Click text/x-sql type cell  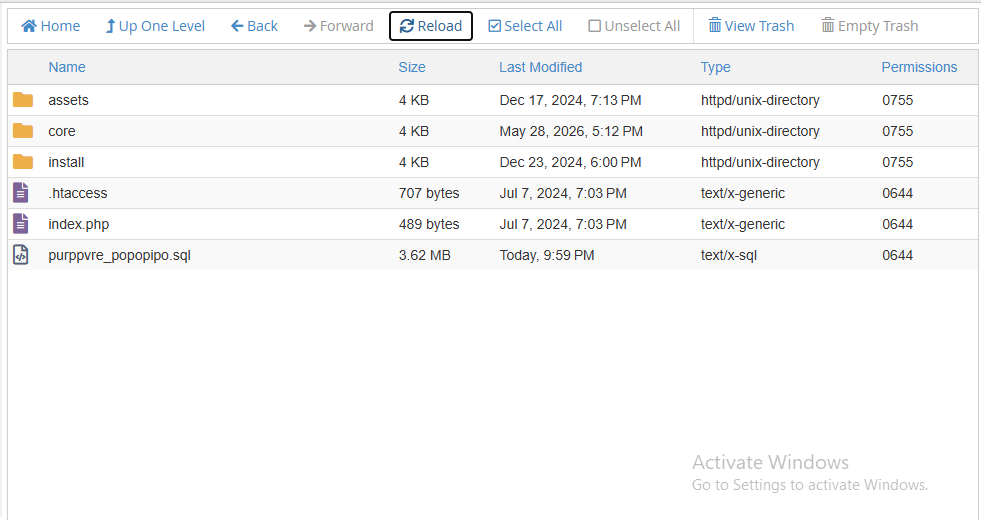click(728, 255)
